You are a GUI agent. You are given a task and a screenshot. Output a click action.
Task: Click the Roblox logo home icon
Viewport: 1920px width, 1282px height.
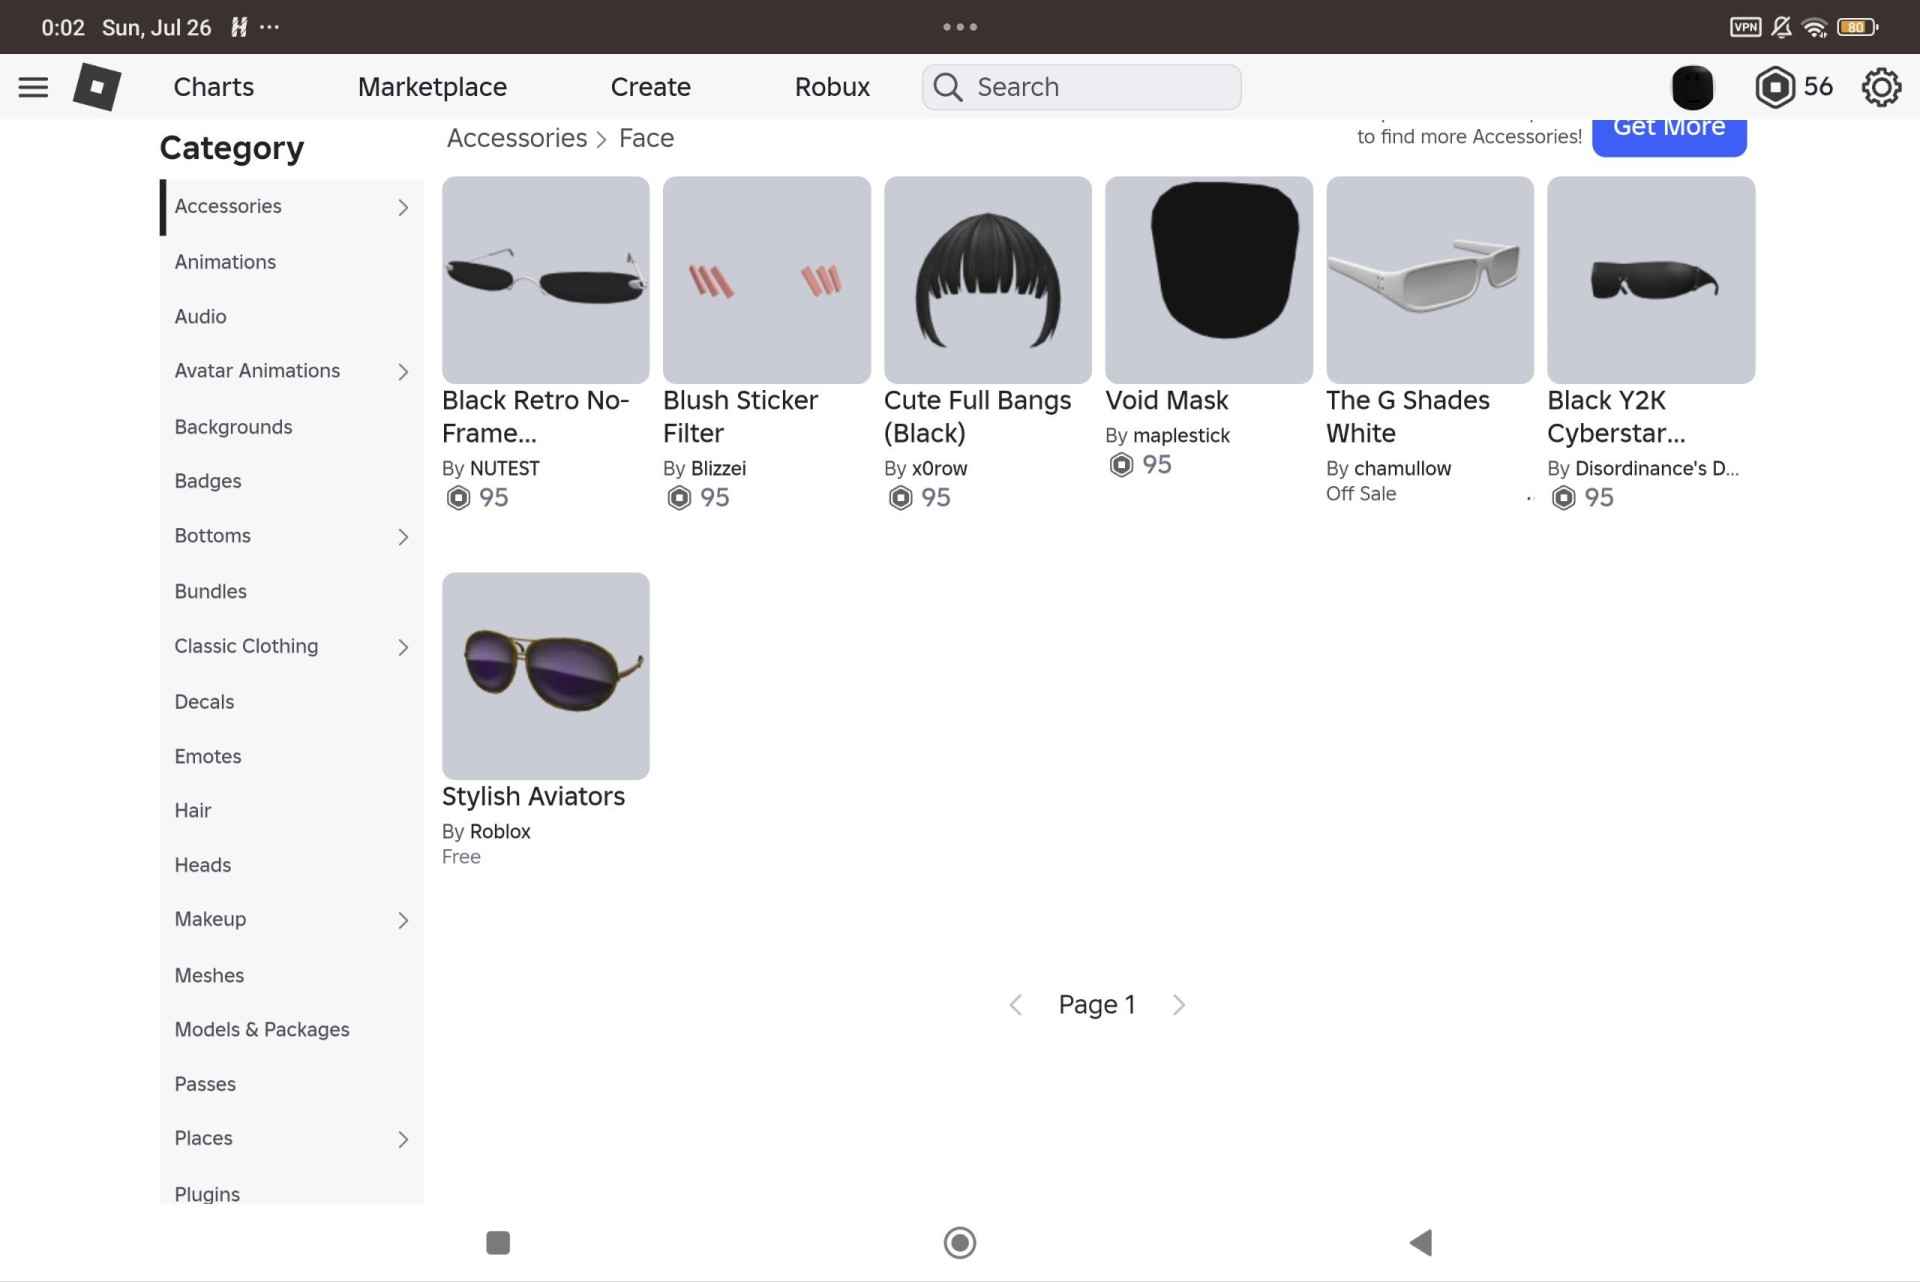[x=97, y=87]
